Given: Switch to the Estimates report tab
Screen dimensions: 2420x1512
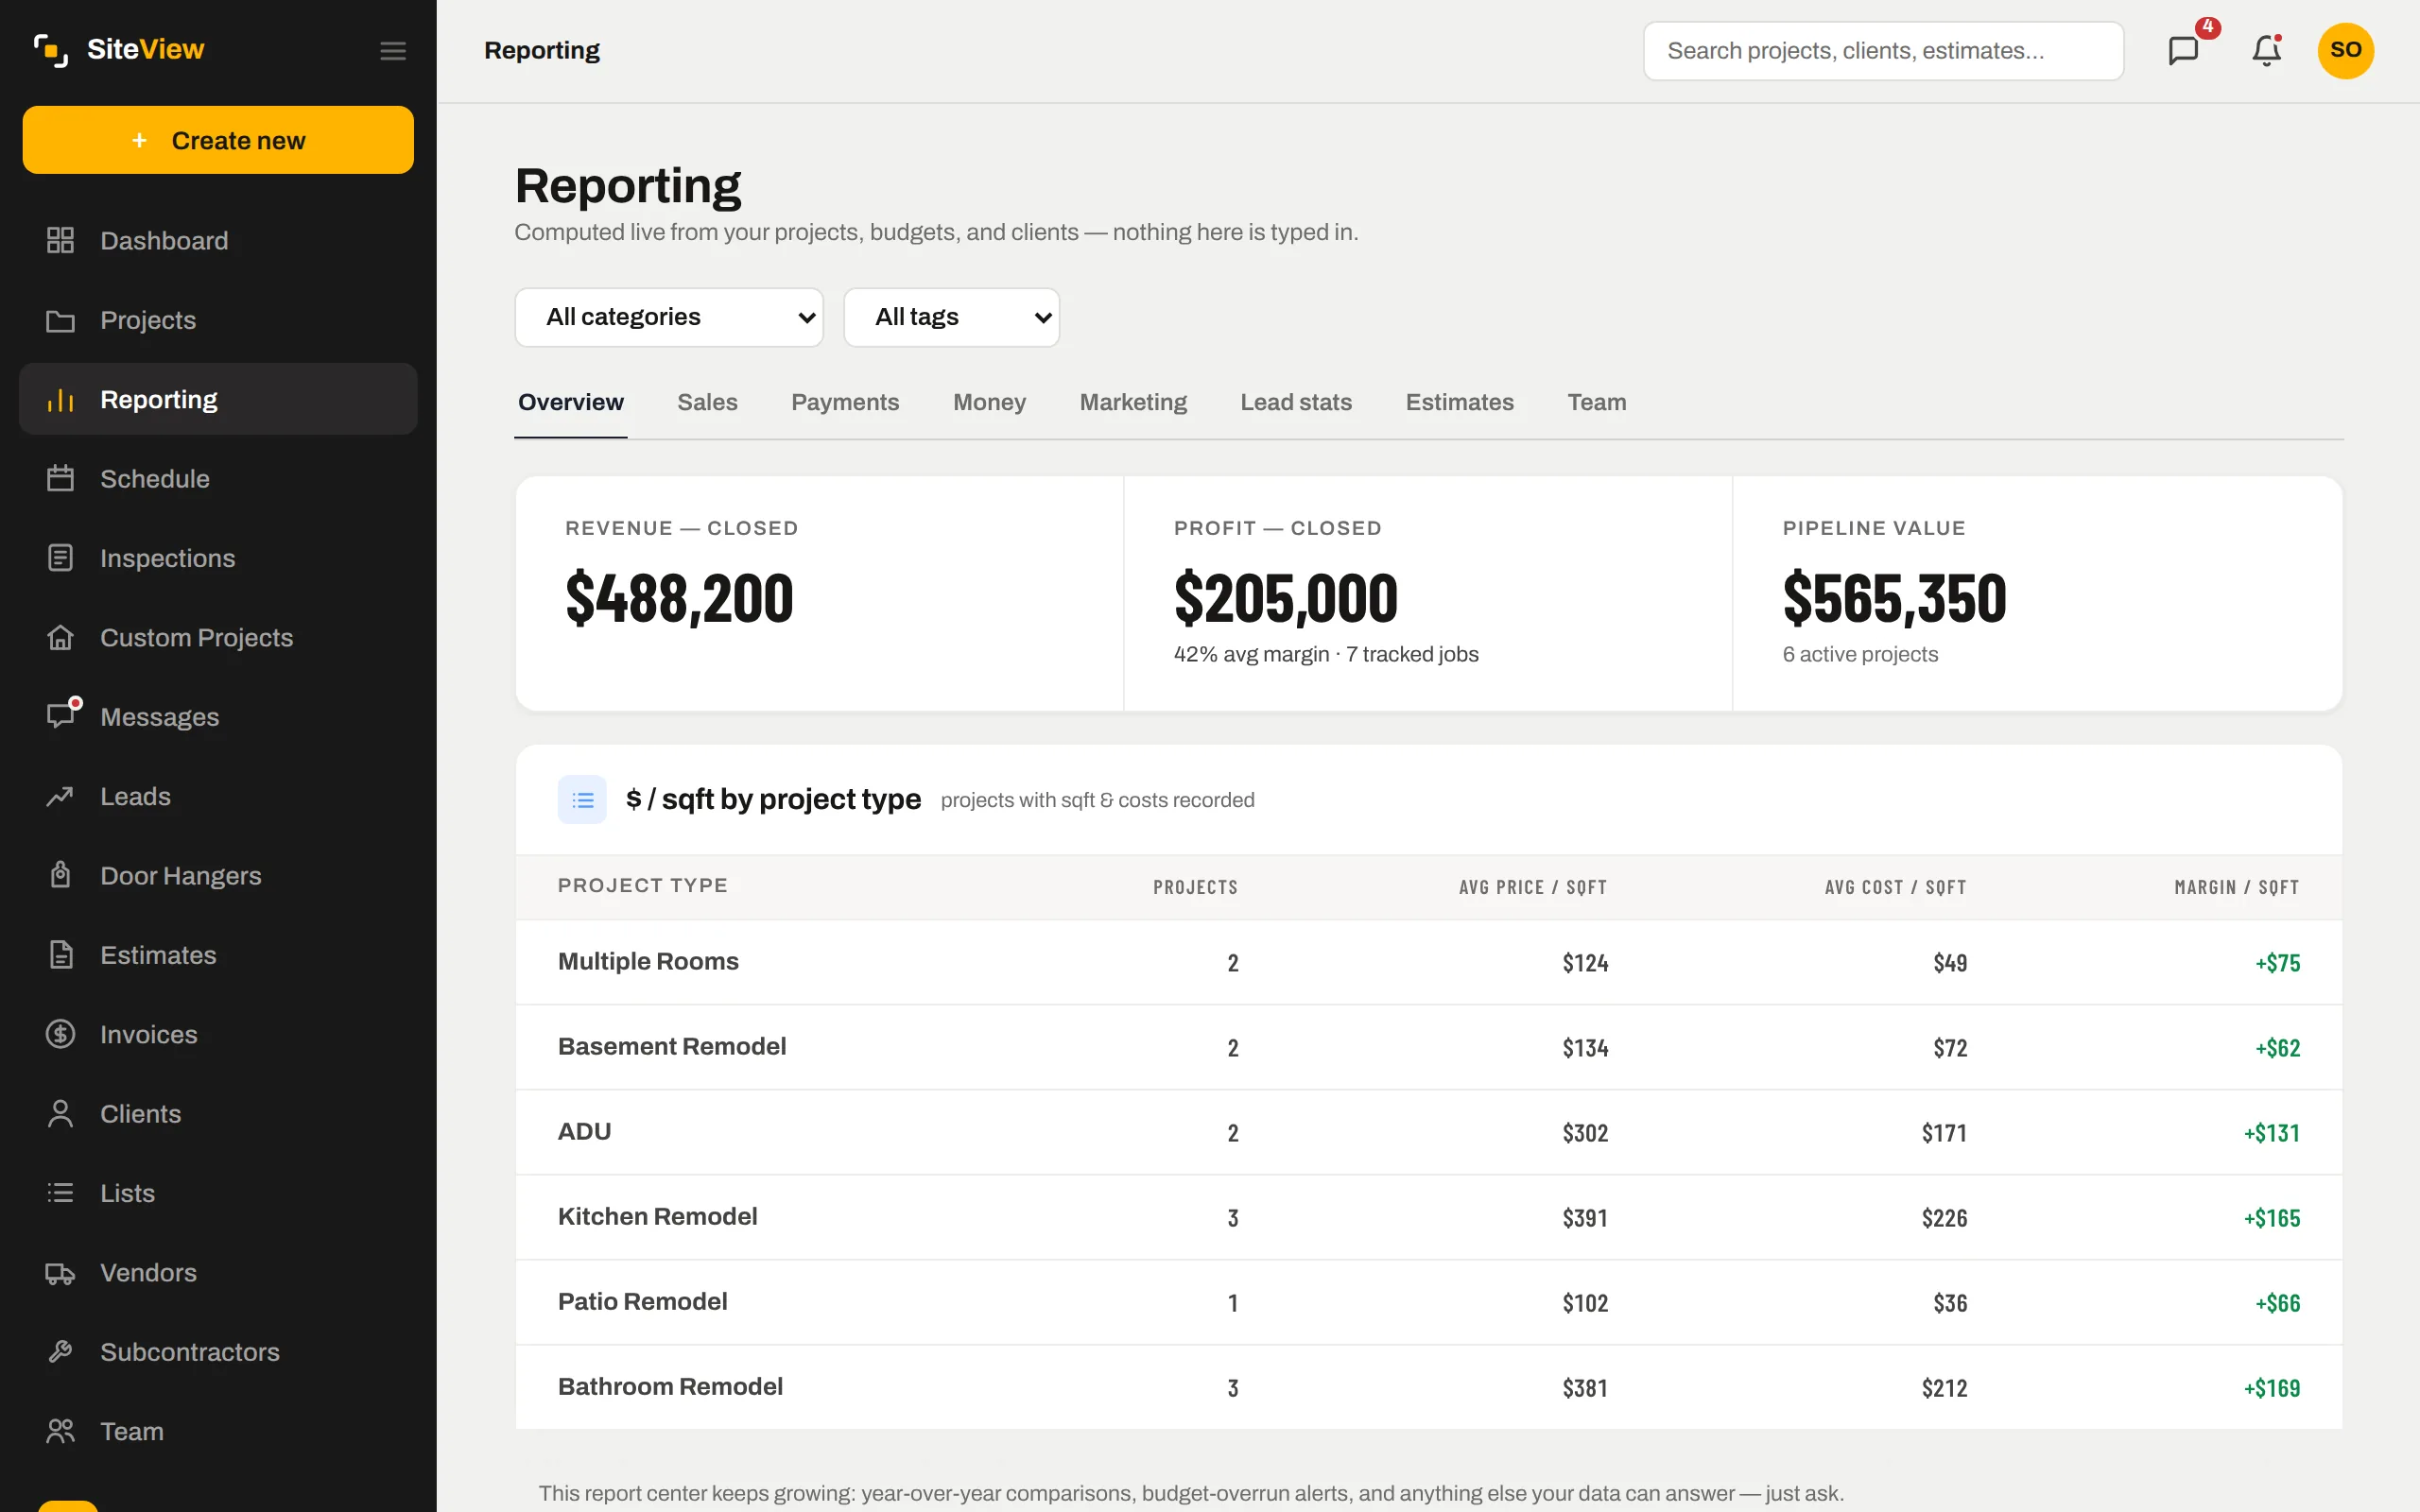Looking at the screenshot, I should tap(1459, 402).
